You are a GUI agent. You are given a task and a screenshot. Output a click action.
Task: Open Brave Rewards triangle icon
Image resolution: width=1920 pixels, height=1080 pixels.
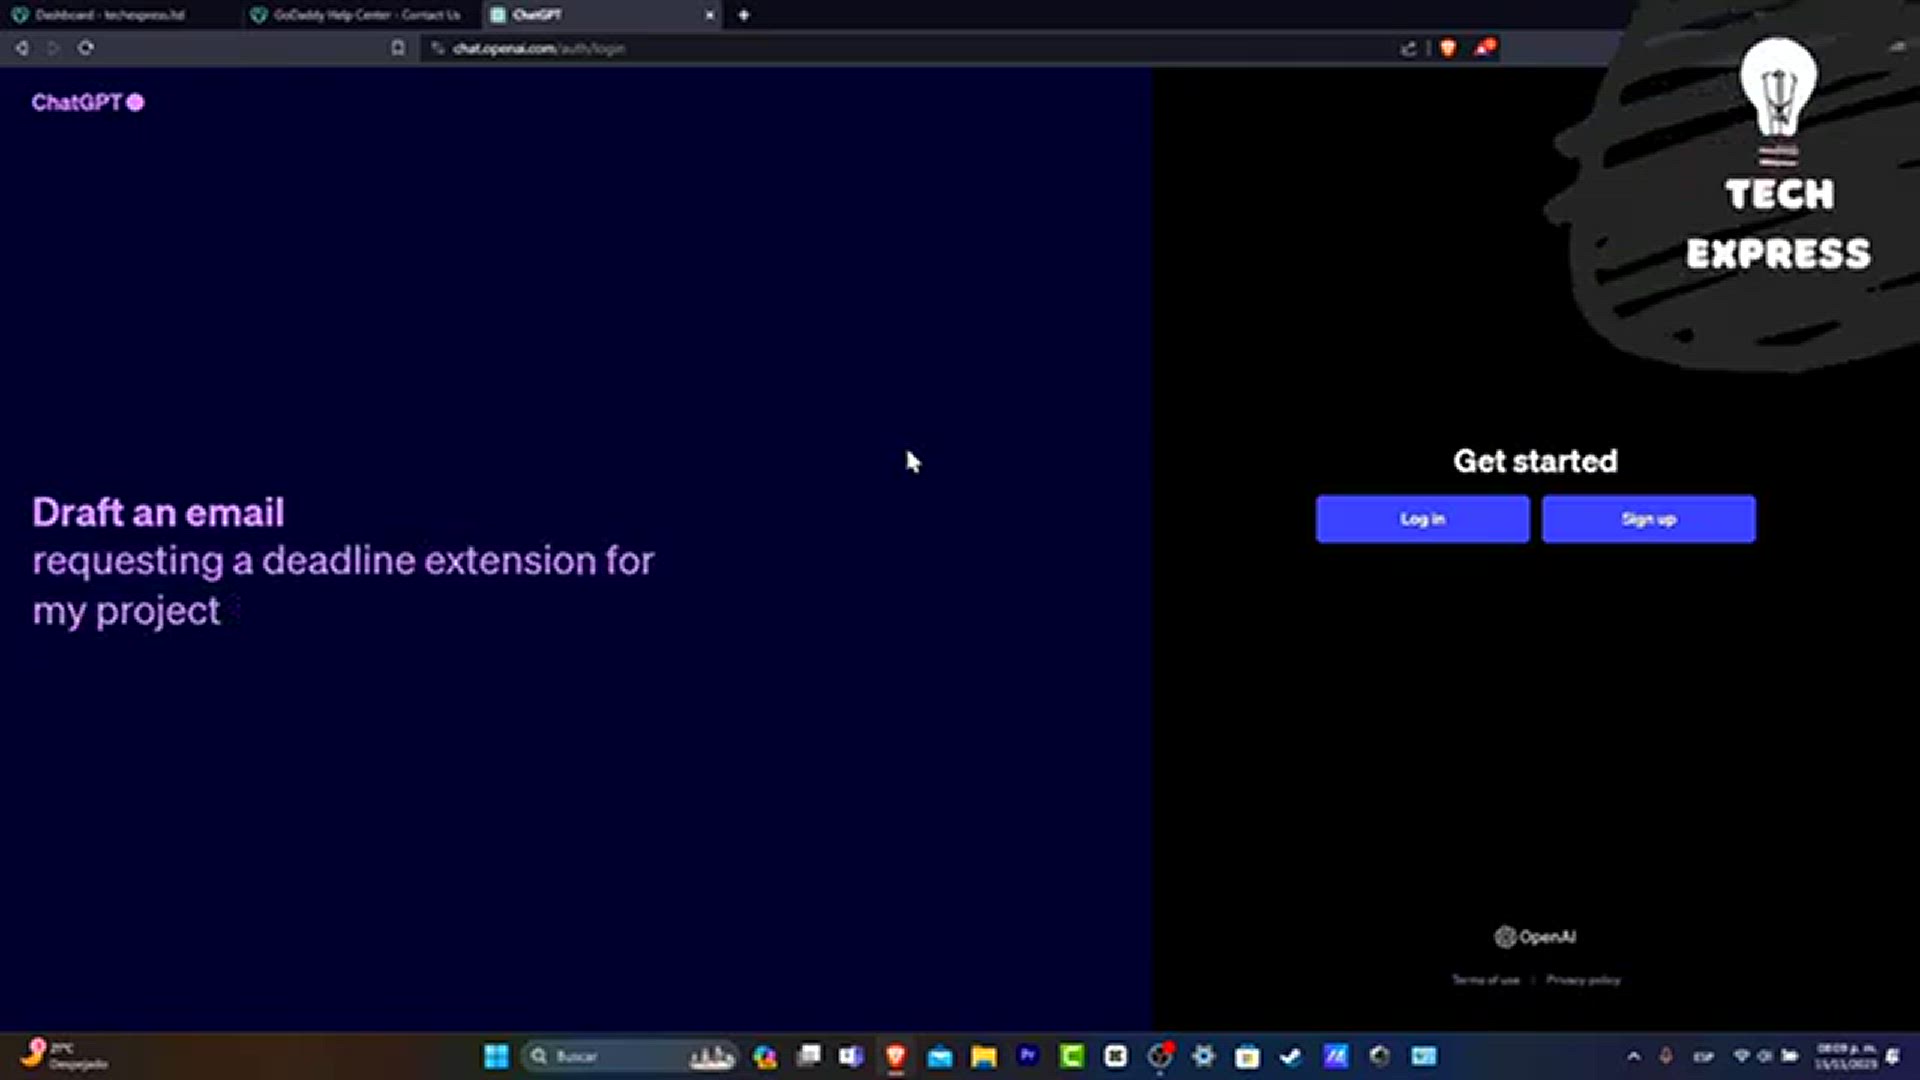tap(1485, 47)
